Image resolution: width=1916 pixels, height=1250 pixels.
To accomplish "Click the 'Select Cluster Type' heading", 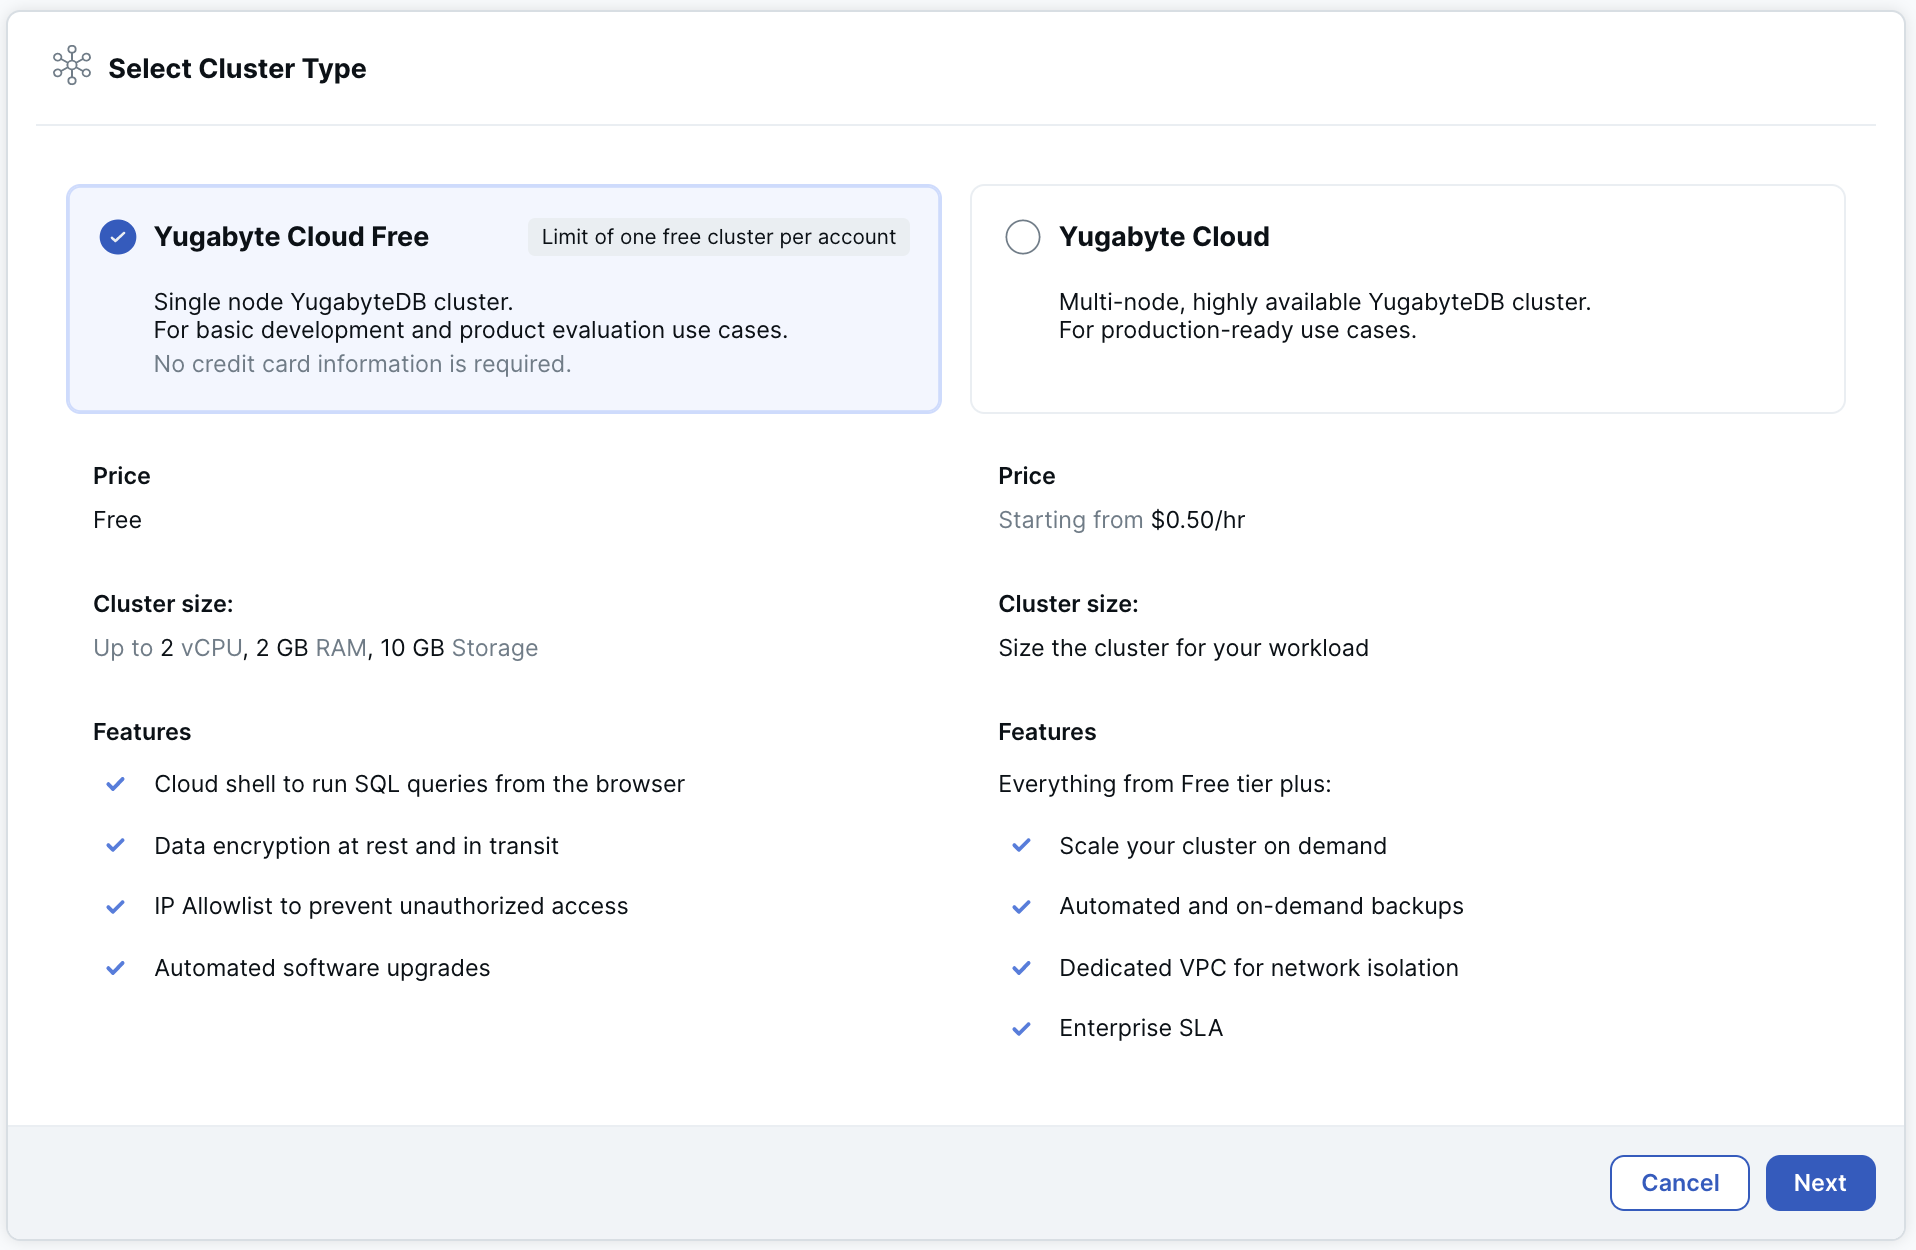I will pyautogui.click(x=237, y=69).
